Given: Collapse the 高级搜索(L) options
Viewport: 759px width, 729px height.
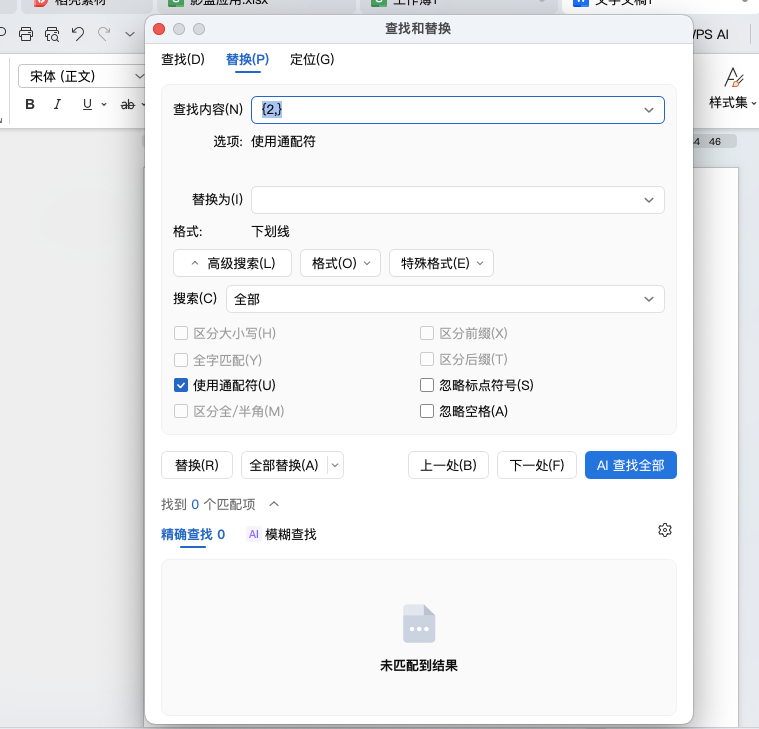Looking at the screenshot, I should (232, 263).
